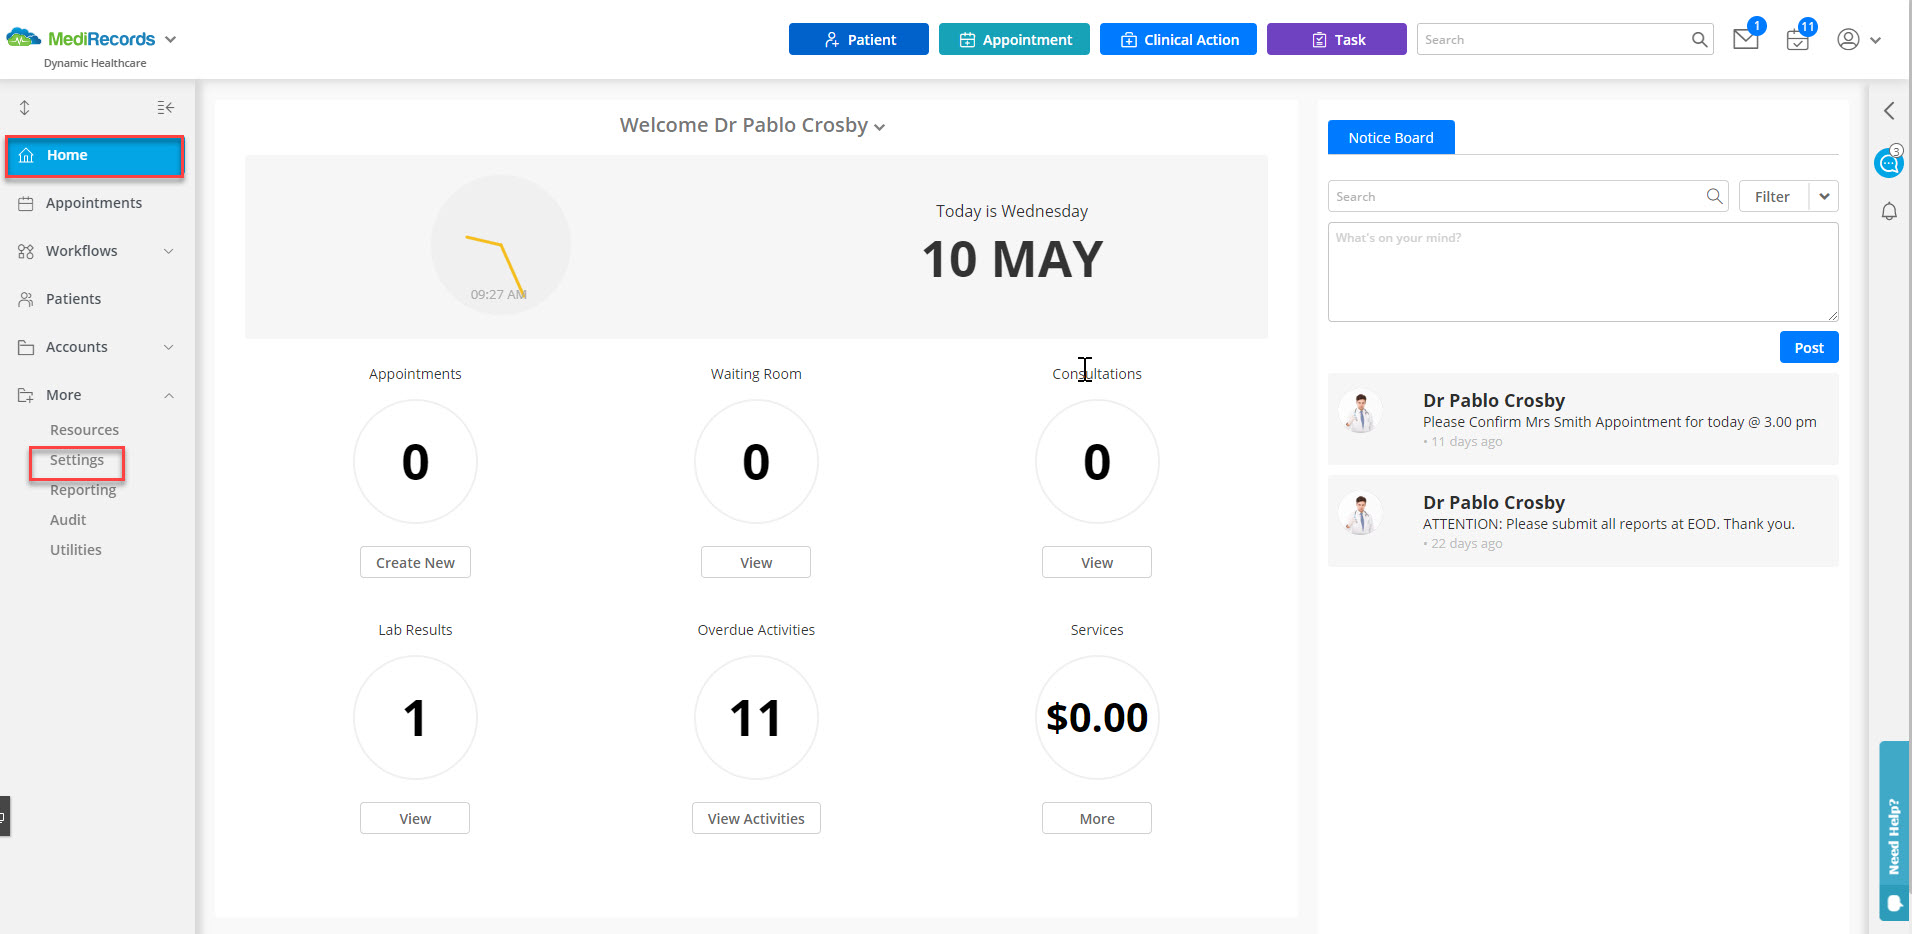Select Settings from the More menu
1912x934 pixels.
(78, 460)
